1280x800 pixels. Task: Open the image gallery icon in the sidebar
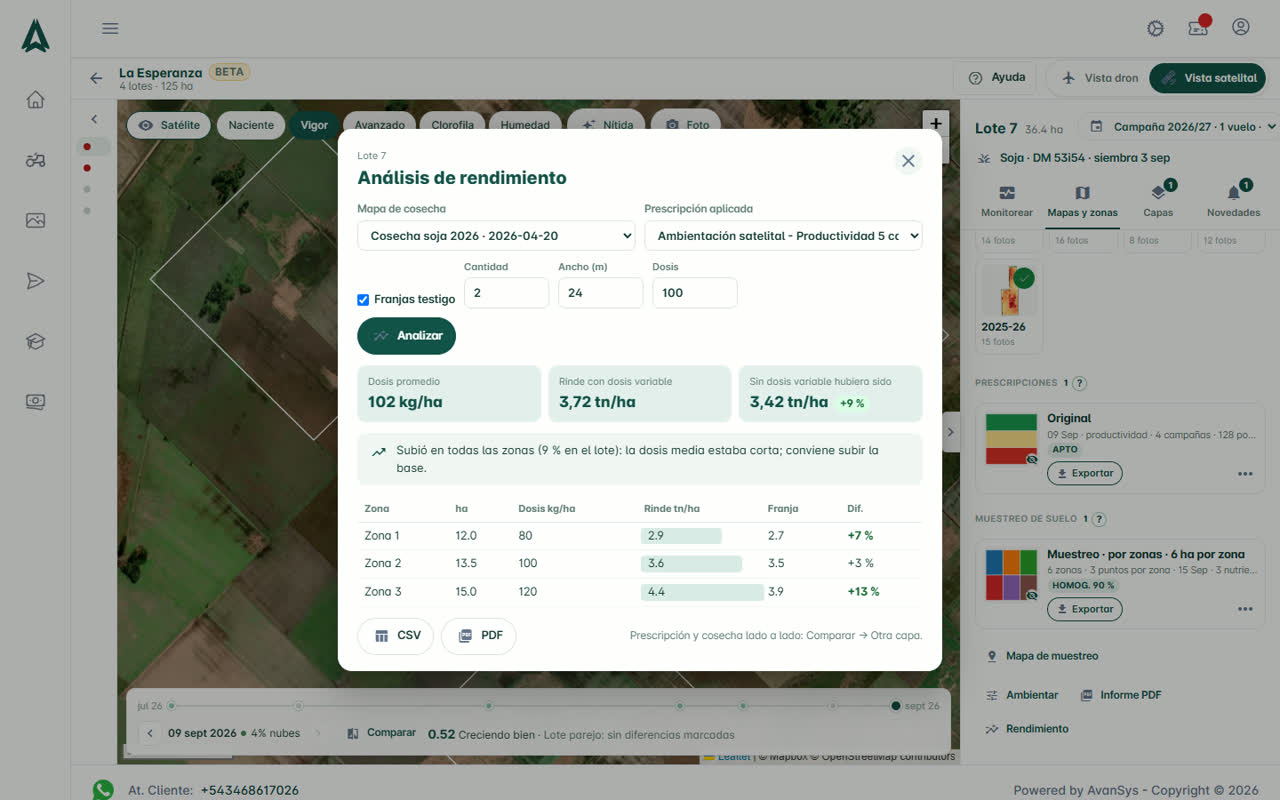coord(35,221)
